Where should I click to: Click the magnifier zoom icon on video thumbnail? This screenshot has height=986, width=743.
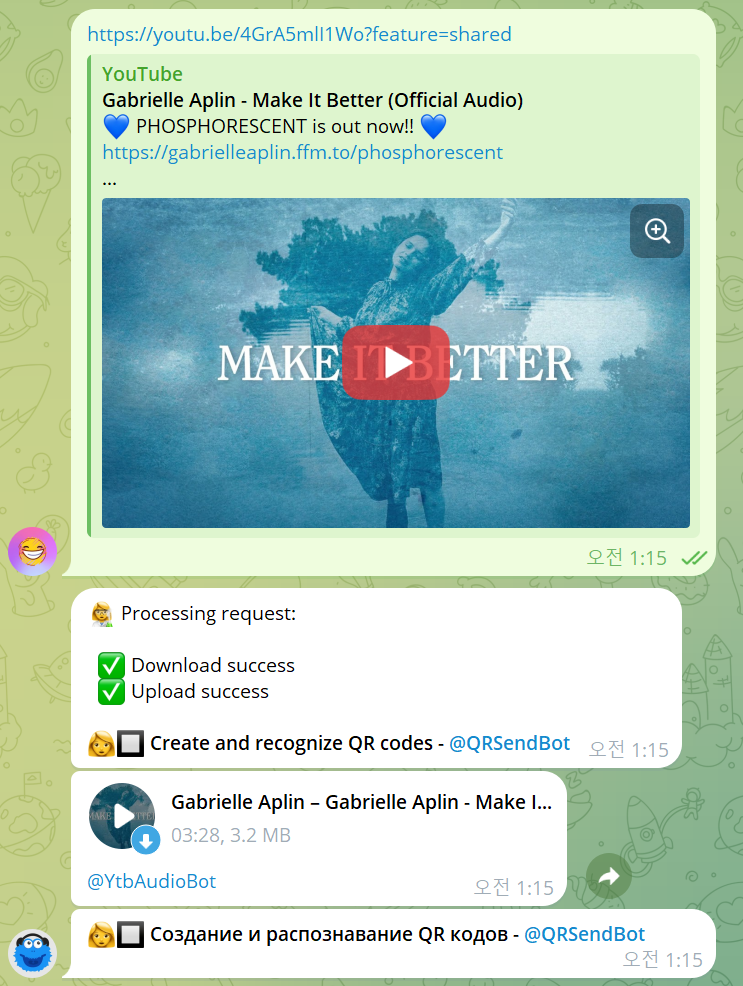pos(657,231)
